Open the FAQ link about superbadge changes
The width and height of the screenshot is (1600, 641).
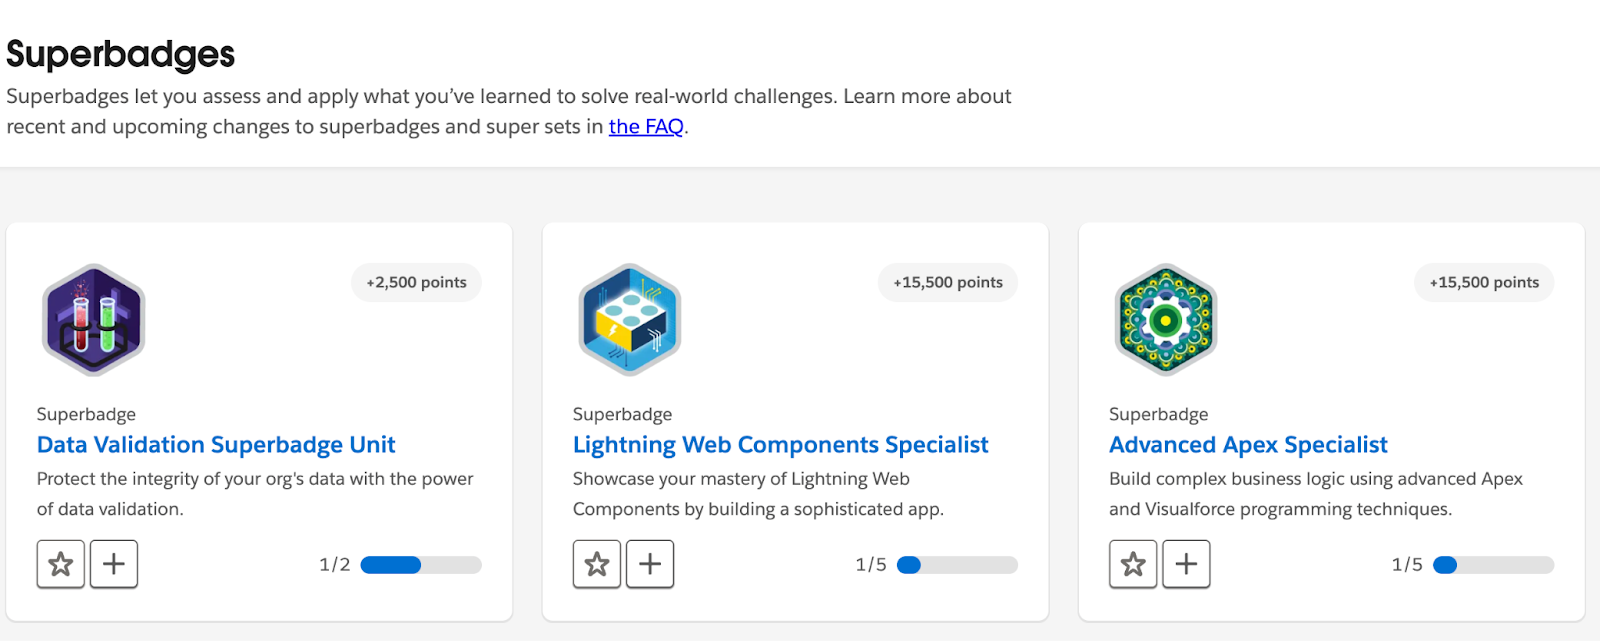coord(646,126)
